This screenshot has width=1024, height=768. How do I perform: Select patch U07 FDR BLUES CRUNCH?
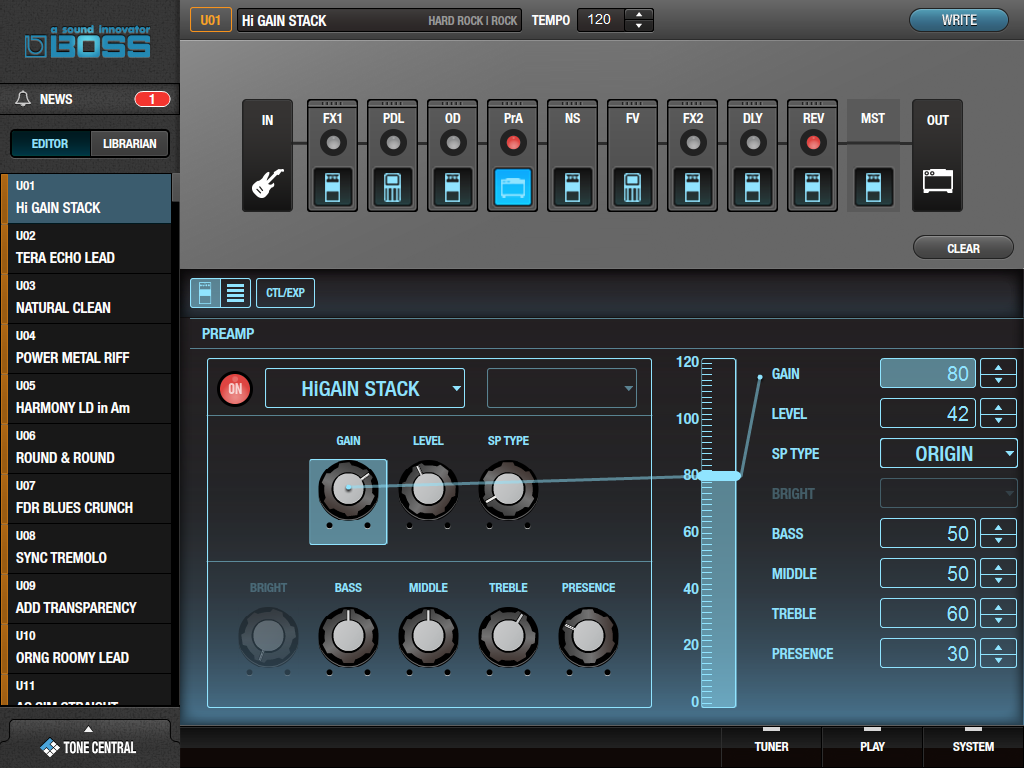pos(89,499)
